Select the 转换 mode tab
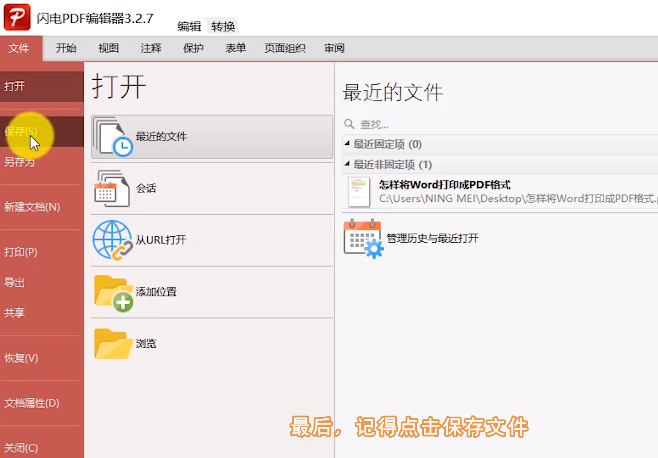Screen dimensions: 658x458 [223, 26]
